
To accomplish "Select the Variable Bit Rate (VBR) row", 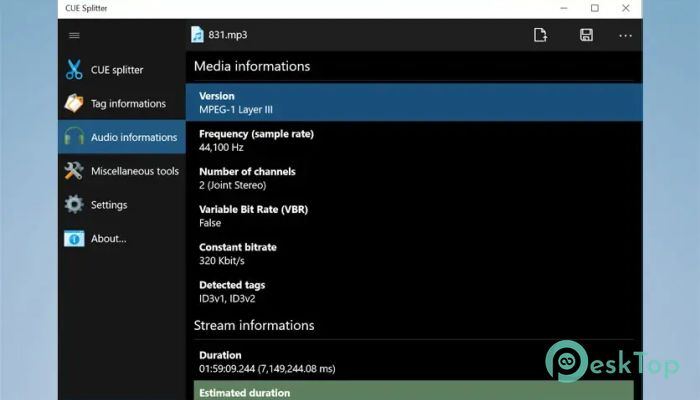I will tap(414, 216).
